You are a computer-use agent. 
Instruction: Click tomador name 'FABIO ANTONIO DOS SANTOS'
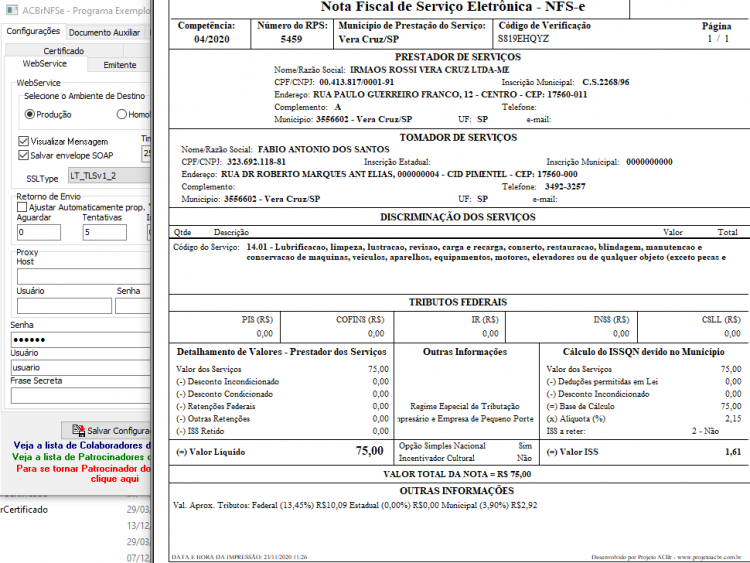(x=324, y=149)
